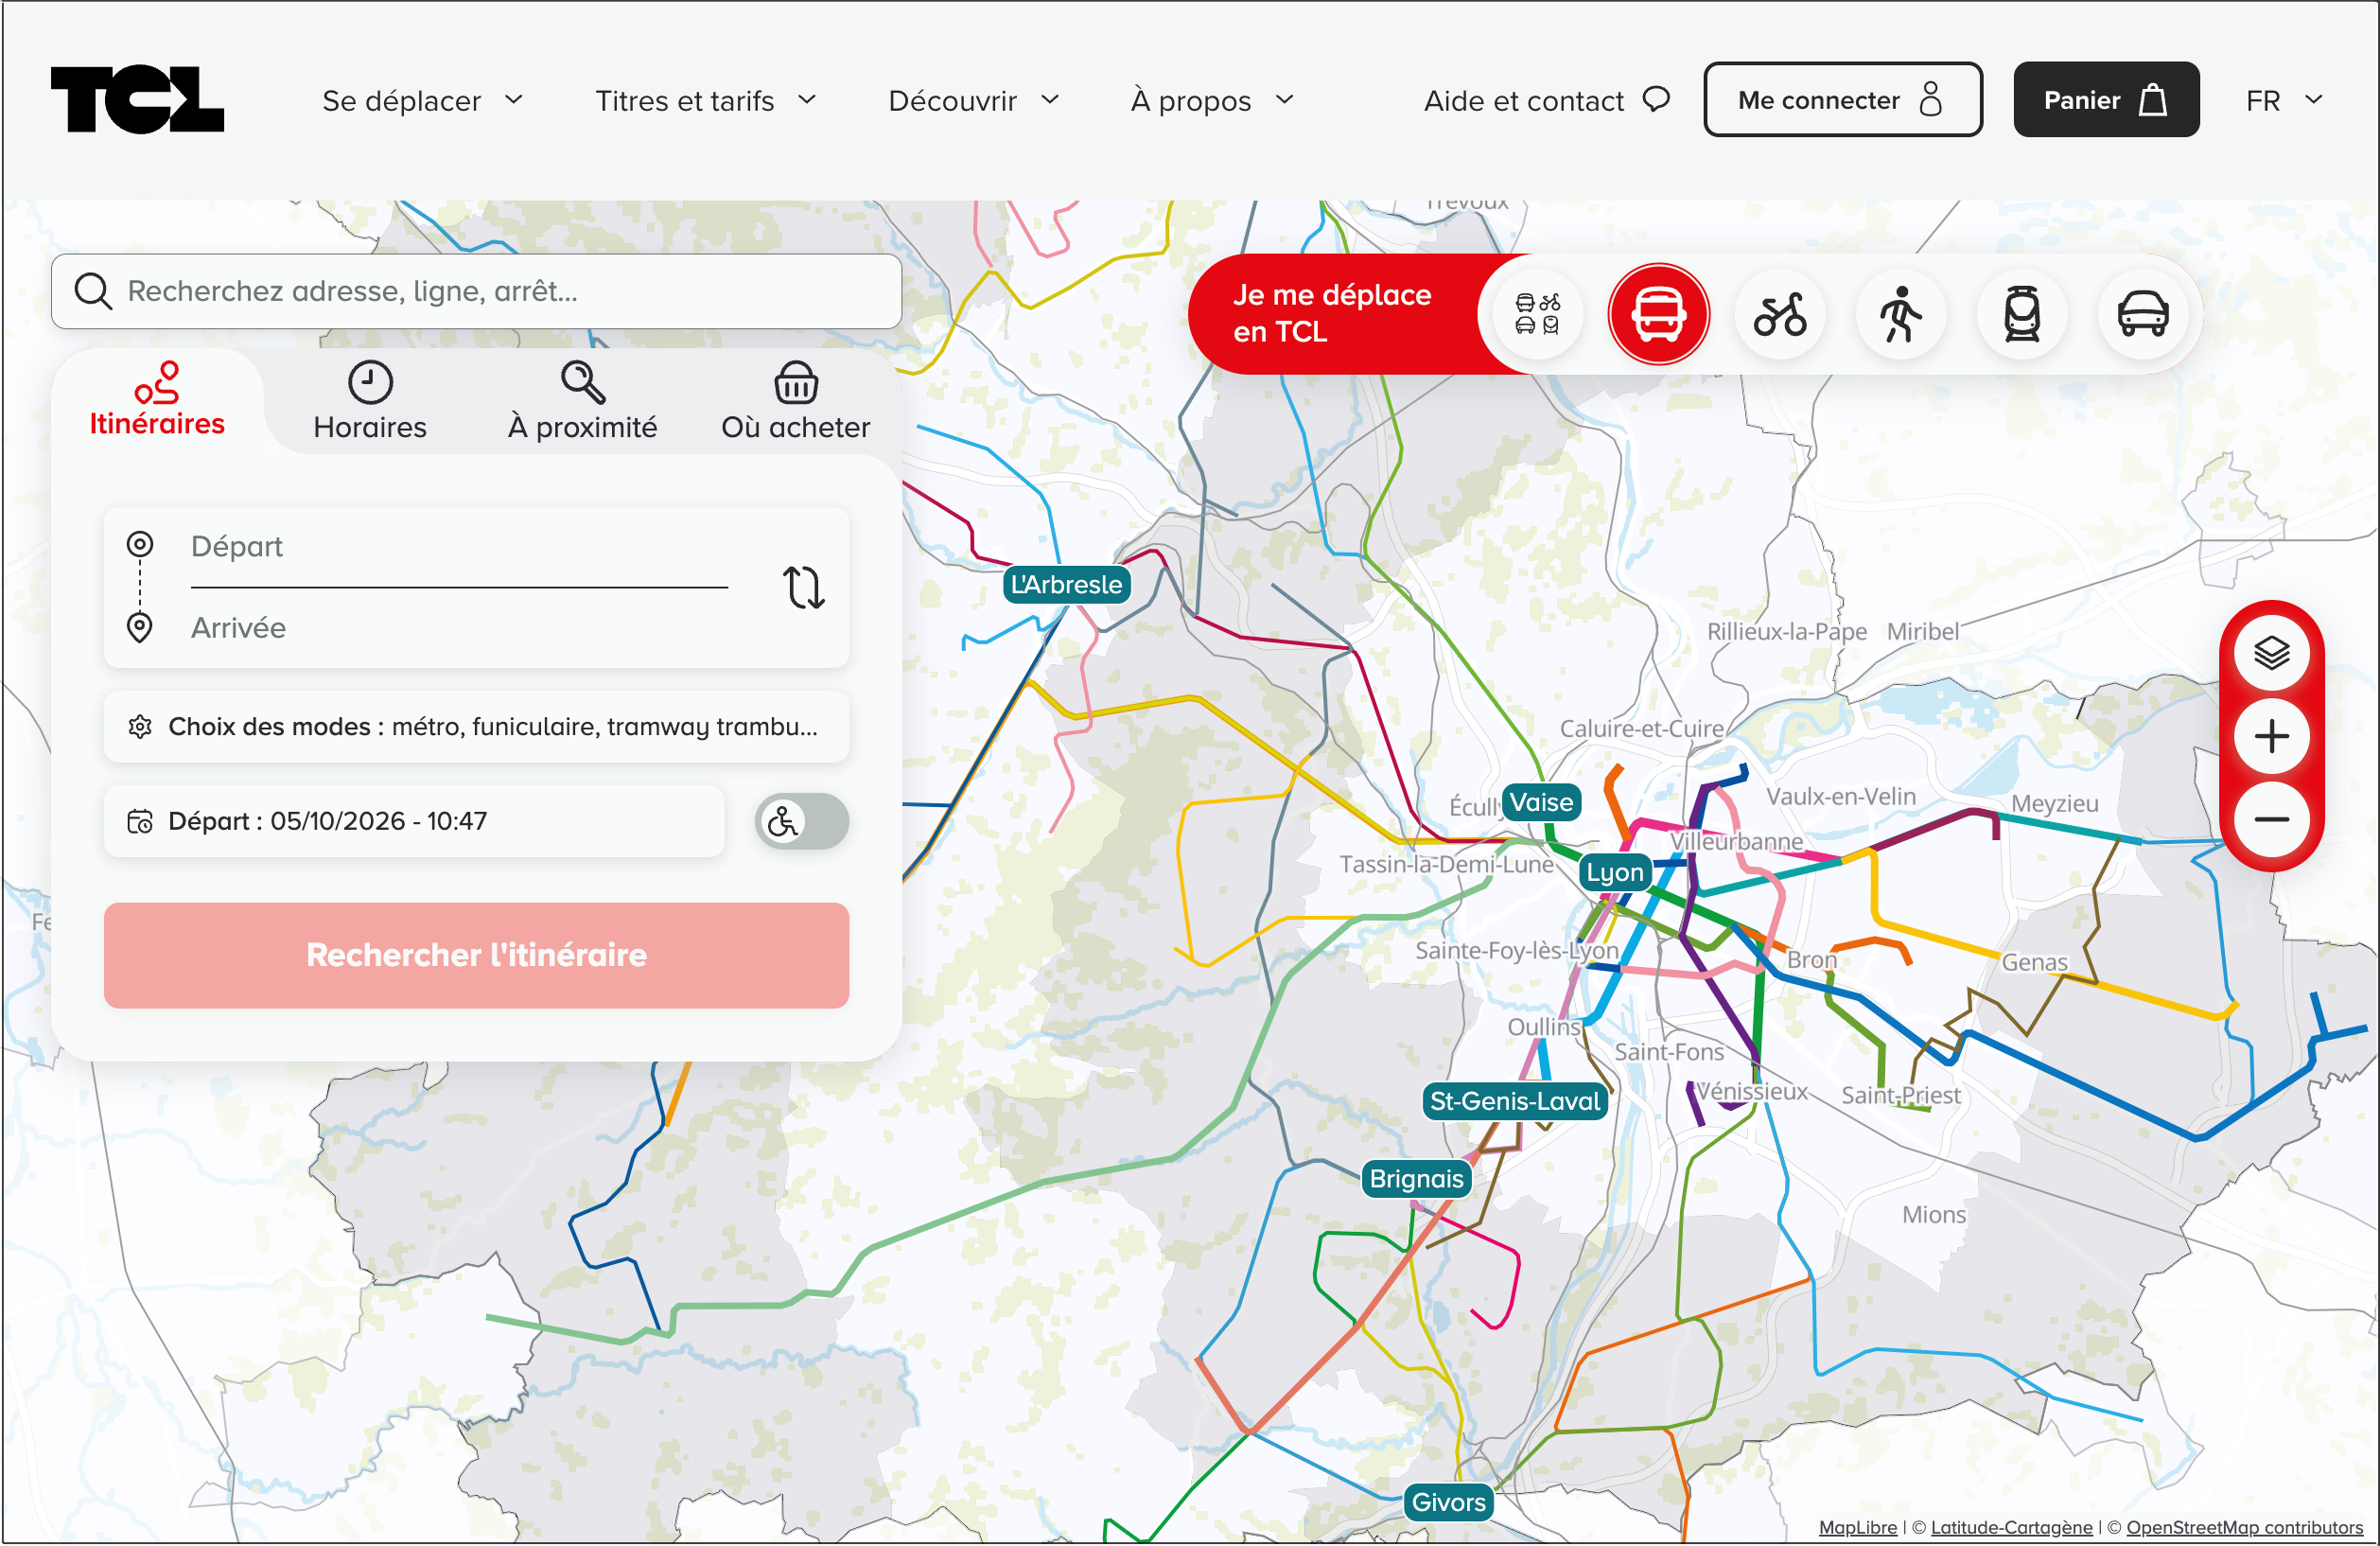Click the search magnifier icon

(92, 291)
